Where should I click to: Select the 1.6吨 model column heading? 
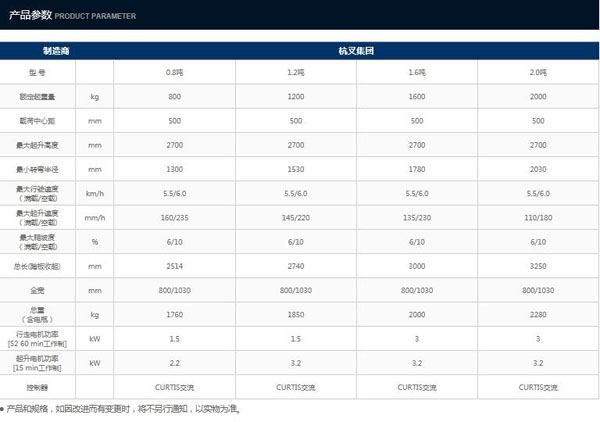click(417, 73)
